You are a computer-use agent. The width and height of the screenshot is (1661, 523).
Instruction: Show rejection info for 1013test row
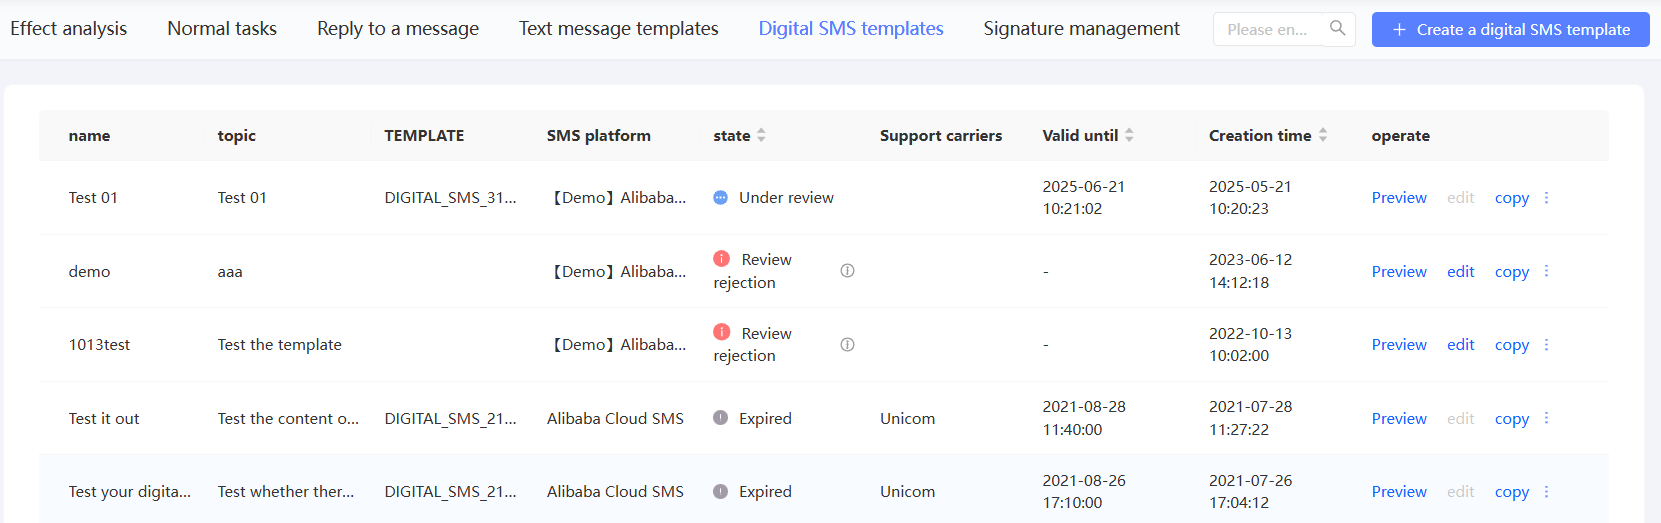pyautogui.click(x=847, y=345)
